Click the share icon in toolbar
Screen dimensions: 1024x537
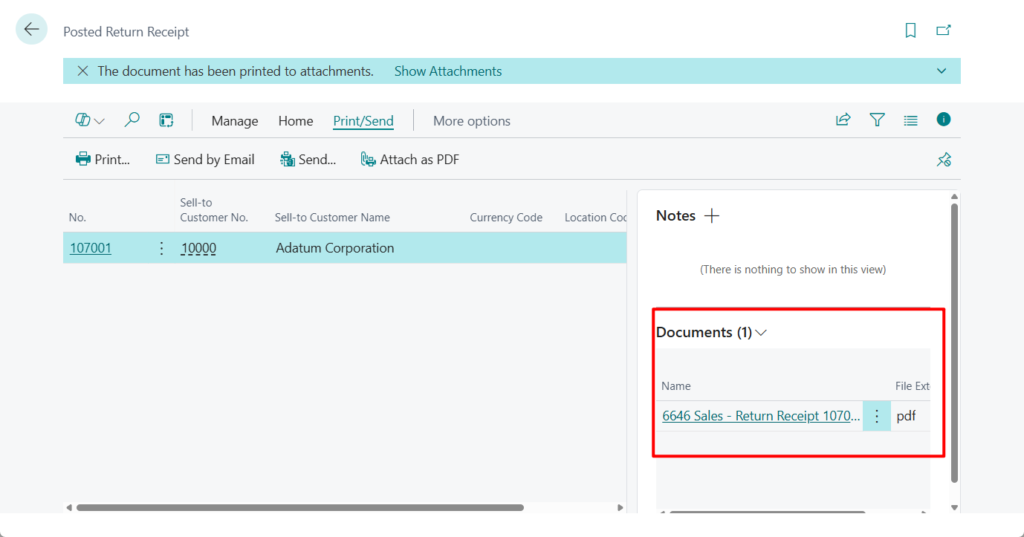(x=843, y=120)
